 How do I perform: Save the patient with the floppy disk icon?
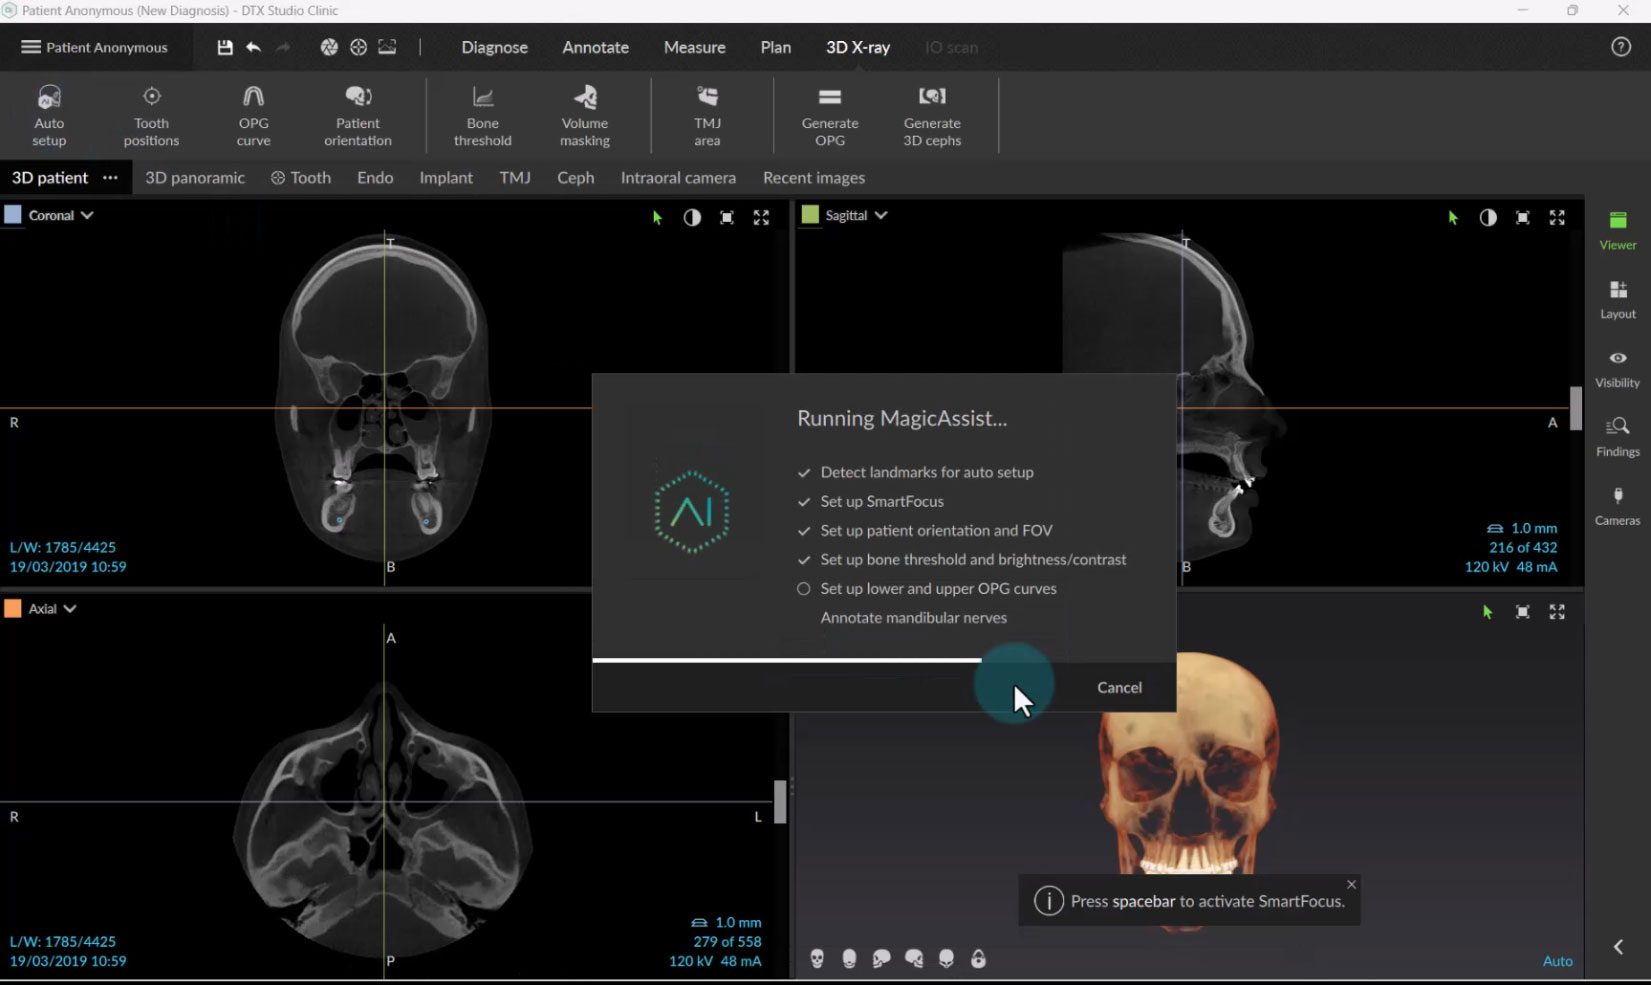pos(225,47)
